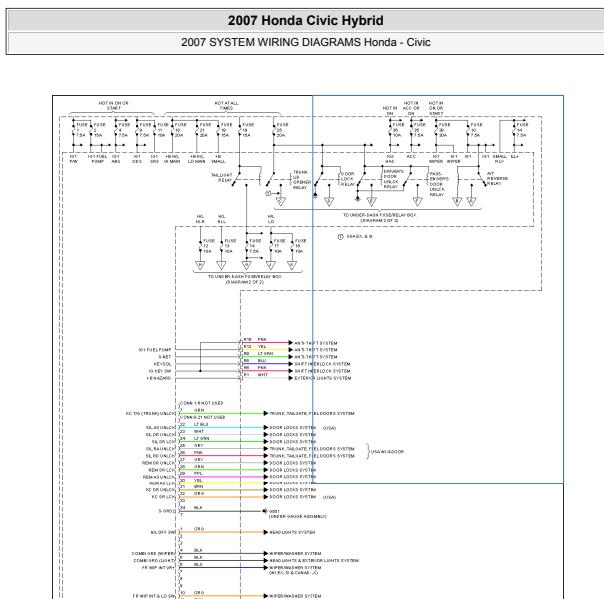Click connector triangle J below fuse 17
This screenshot has width=604, height=599.
tap(271, 265)
